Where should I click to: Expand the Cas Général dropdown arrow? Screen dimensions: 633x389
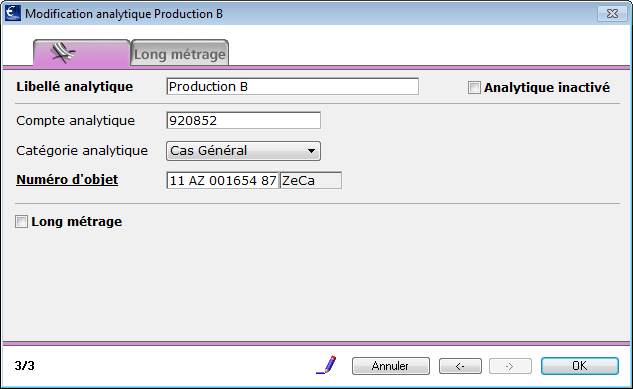(x=311, y=151)
